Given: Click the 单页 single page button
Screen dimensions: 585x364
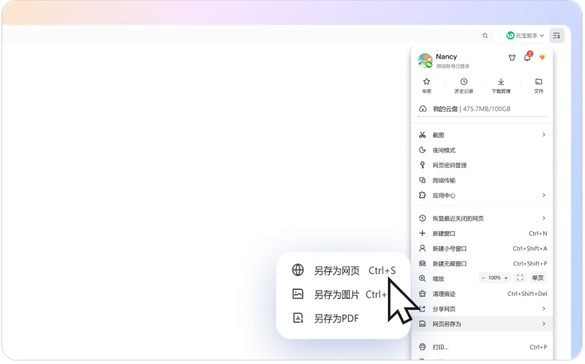Looking at the screenshot, I should pos(538,278).
